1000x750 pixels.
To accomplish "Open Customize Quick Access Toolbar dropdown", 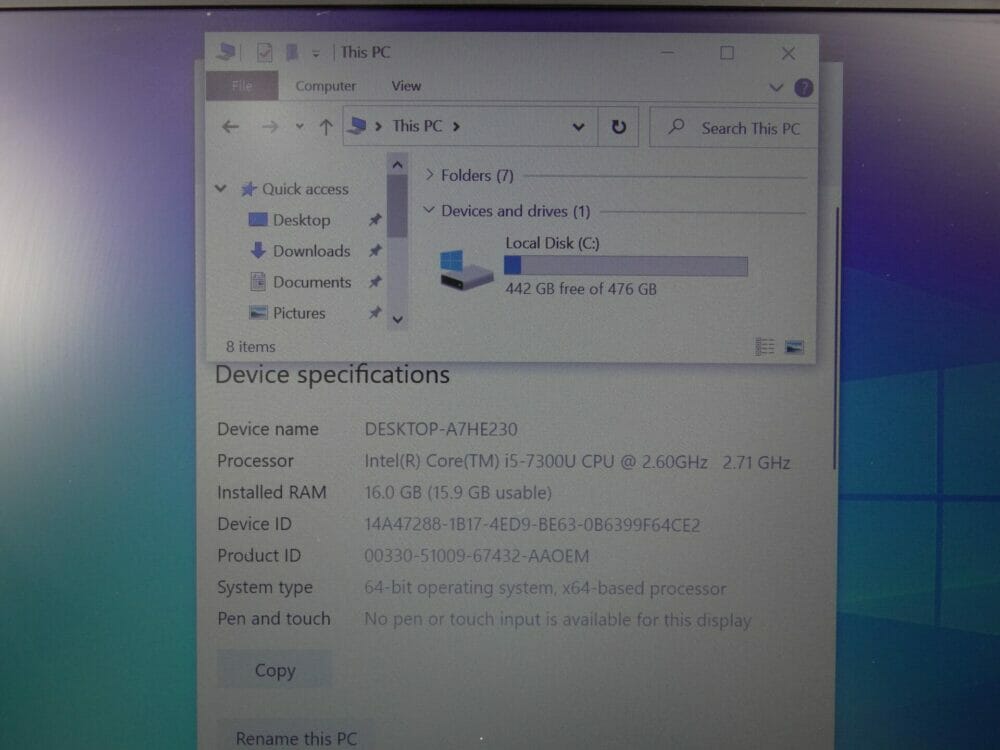I will point(316,54).
